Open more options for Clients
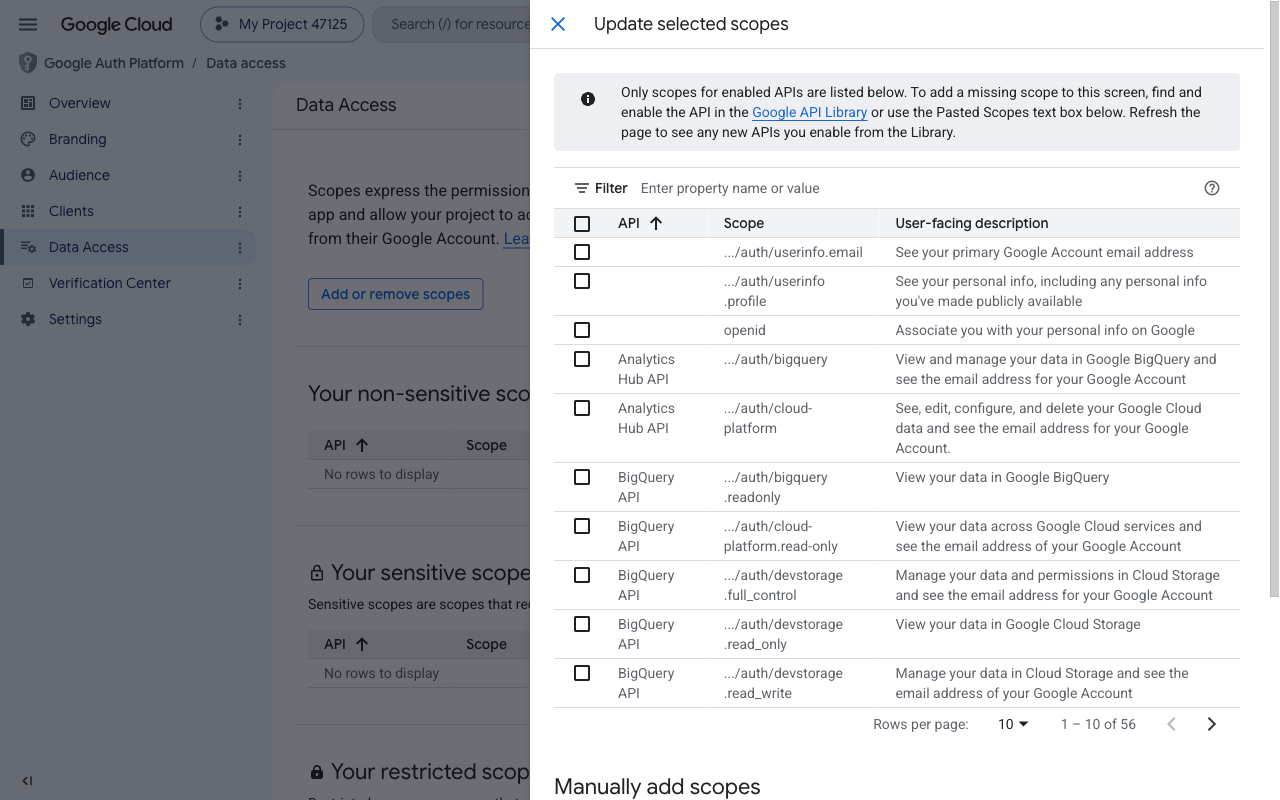The image size is (1280, 800). [240, 211]
